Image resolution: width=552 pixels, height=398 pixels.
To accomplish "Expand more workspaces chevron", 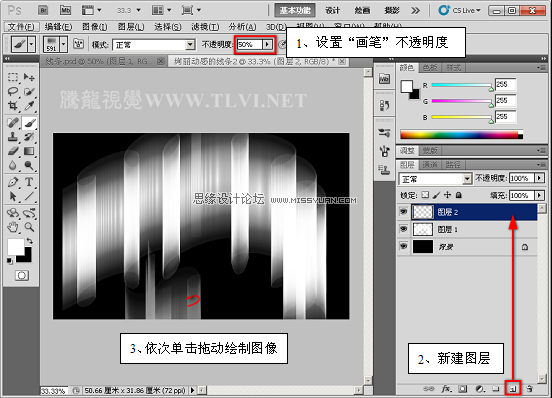I will coord(415,11).
